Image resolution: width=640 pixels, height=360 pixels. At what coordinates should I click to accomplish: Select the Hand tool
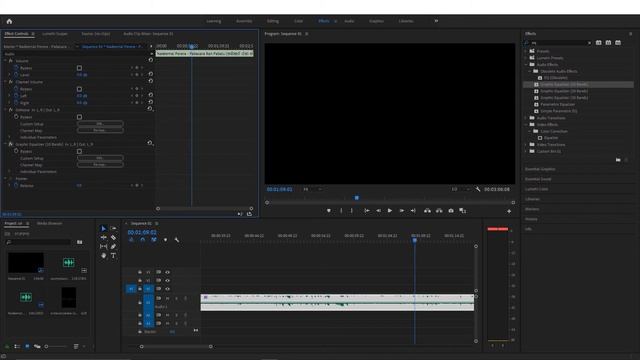[103, 256]
